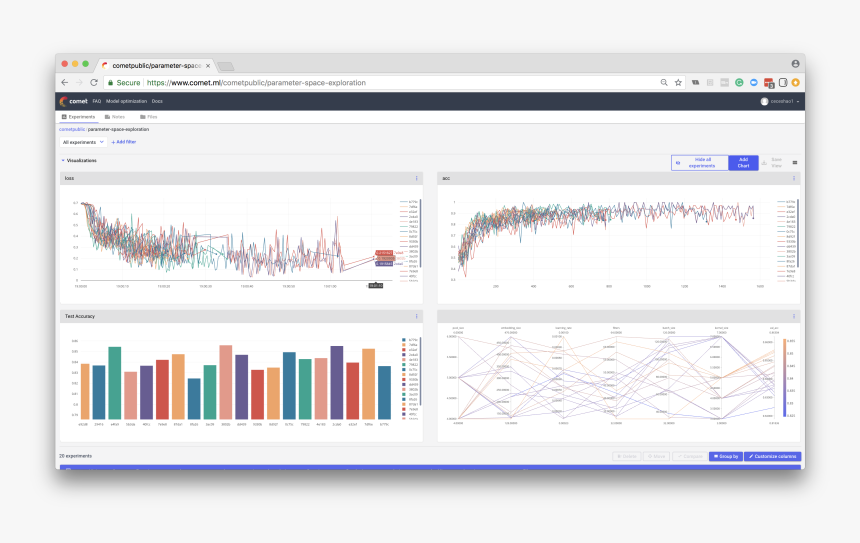The width and height of the screenshot is (860, 543).
Task: Click the Move button above experiments table
Action: [x=656, y=456]
